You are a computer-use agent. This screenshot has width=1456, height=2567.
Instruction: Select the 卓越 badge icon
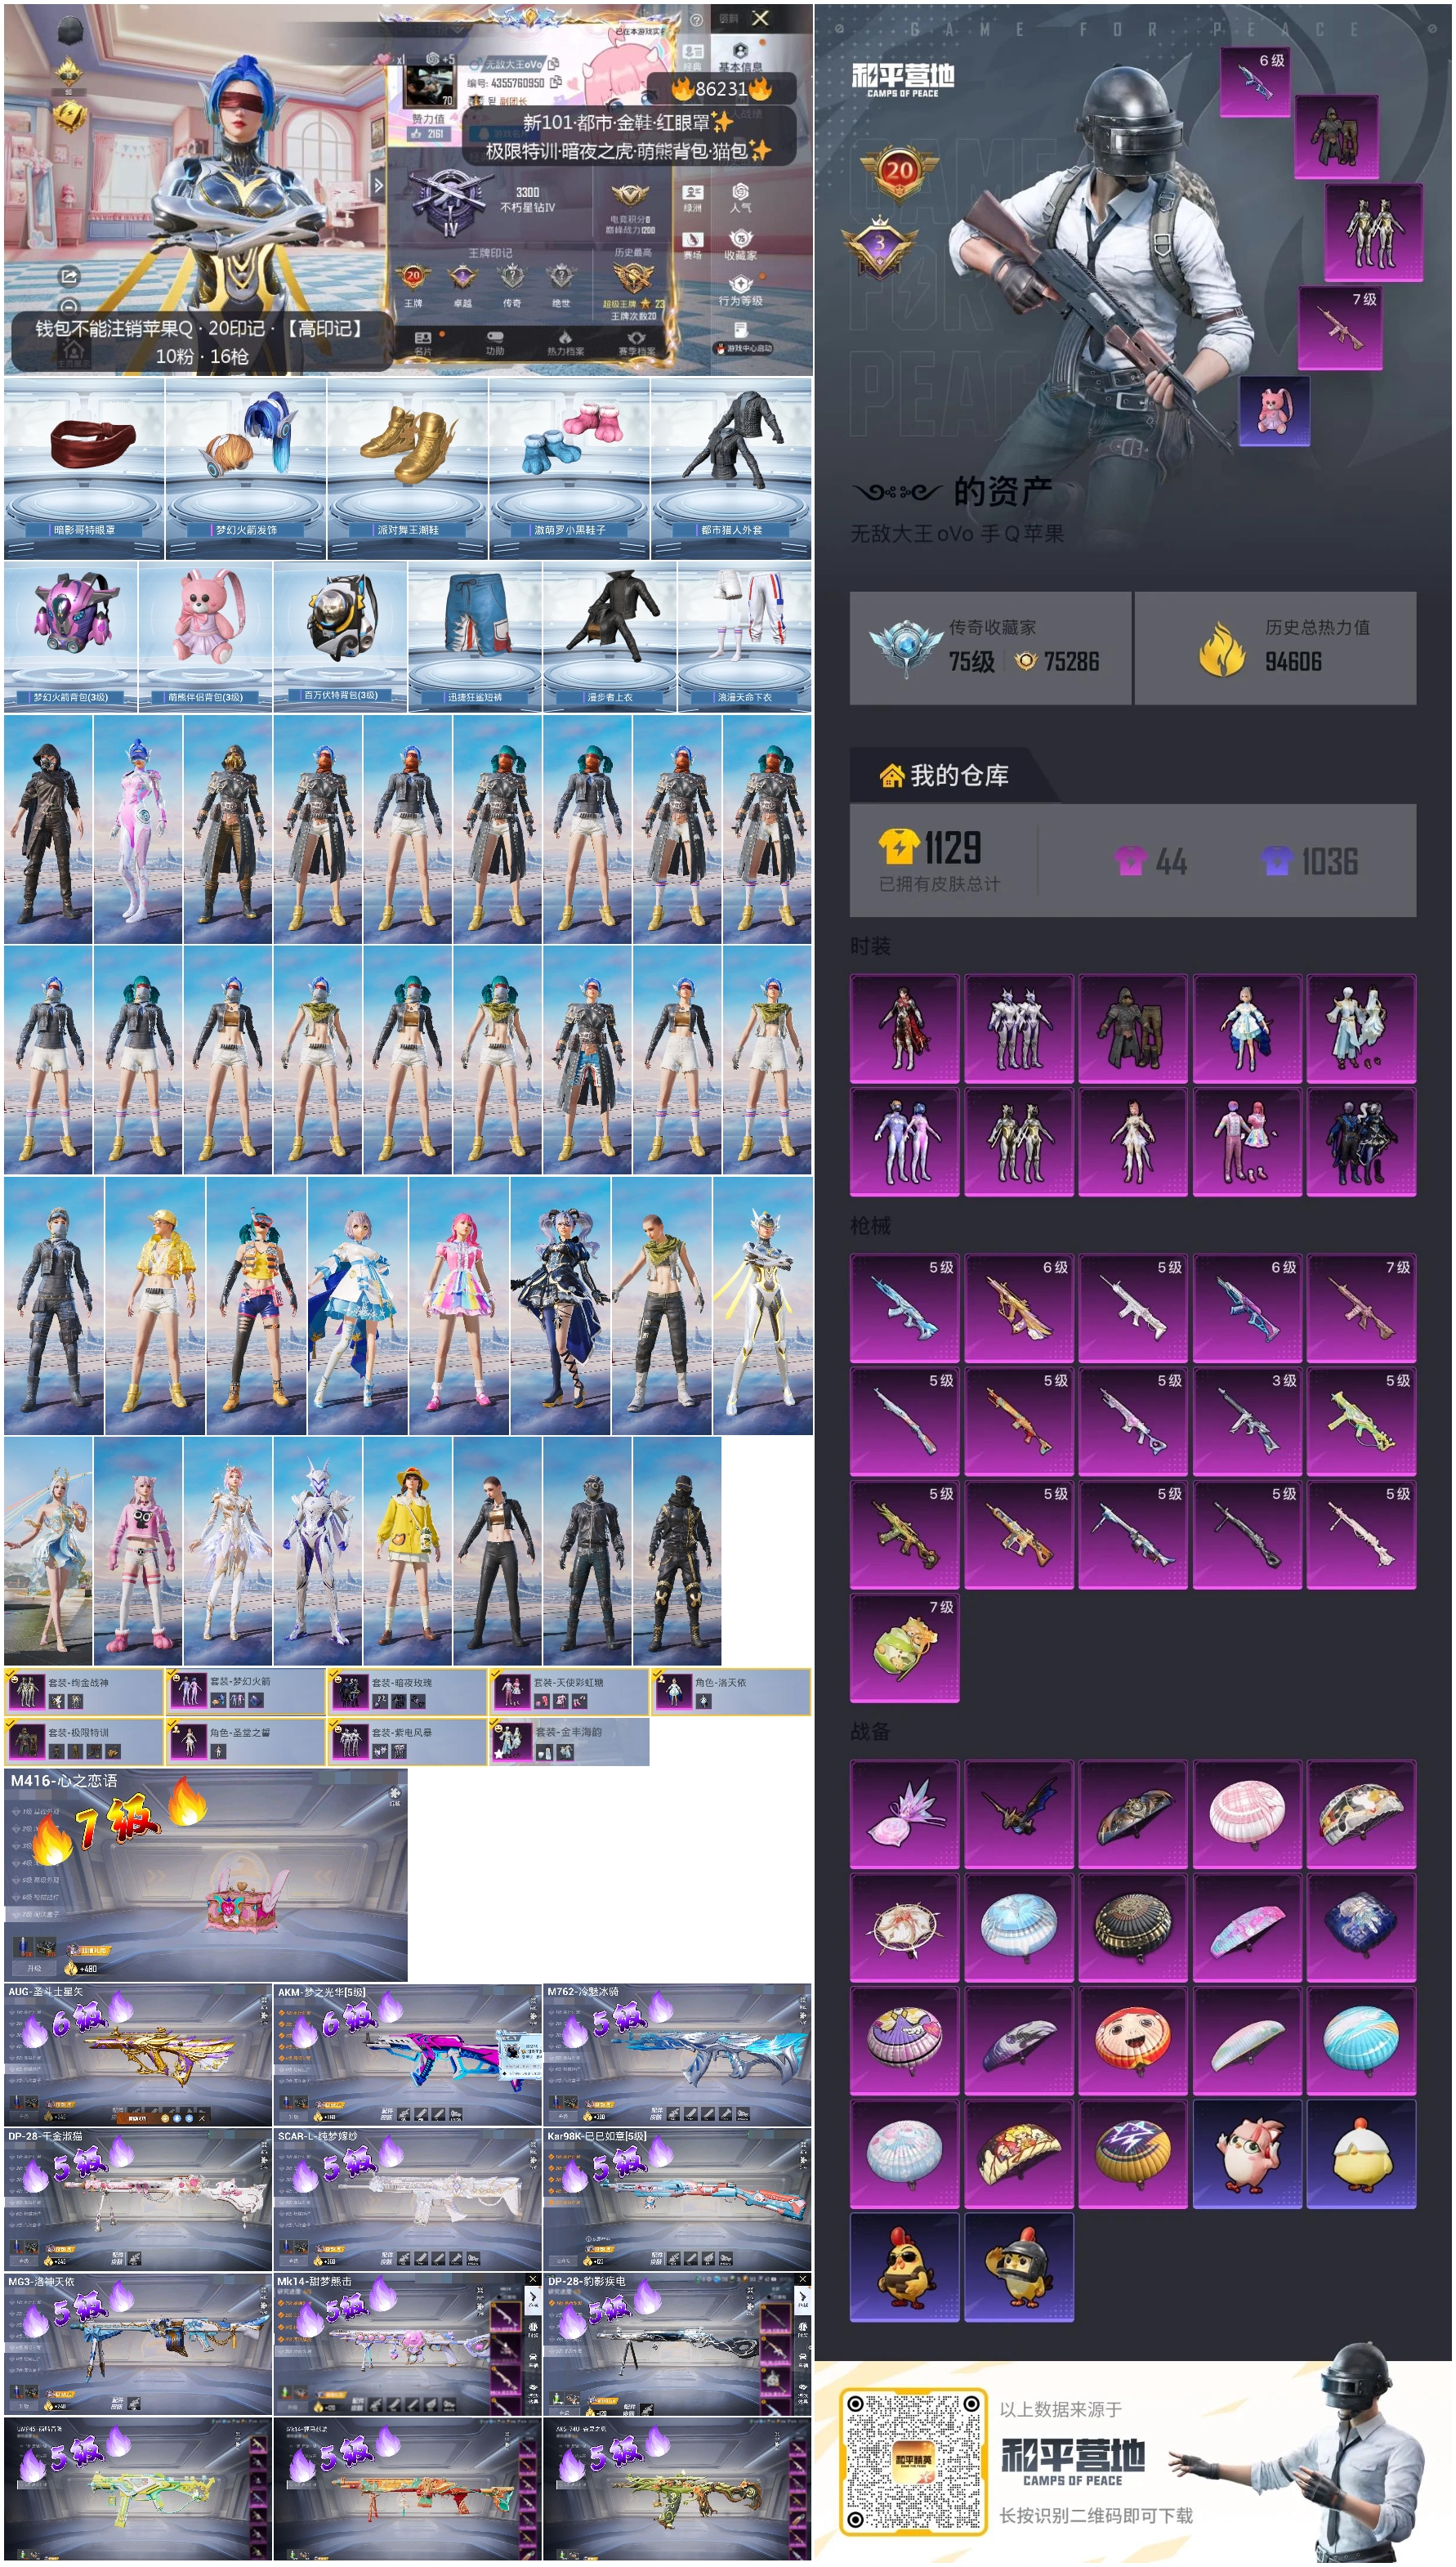tap(462, 277)
